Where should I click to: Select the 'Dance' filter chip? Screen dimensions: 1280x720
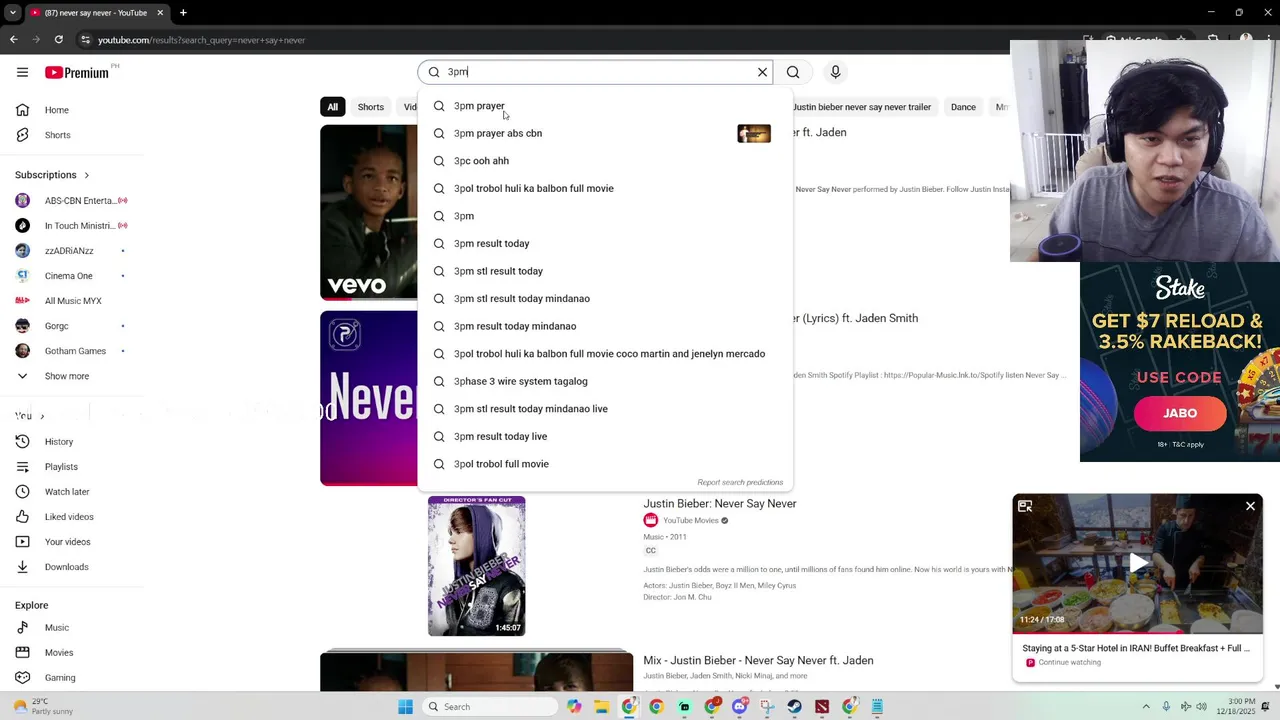(963, 107)
